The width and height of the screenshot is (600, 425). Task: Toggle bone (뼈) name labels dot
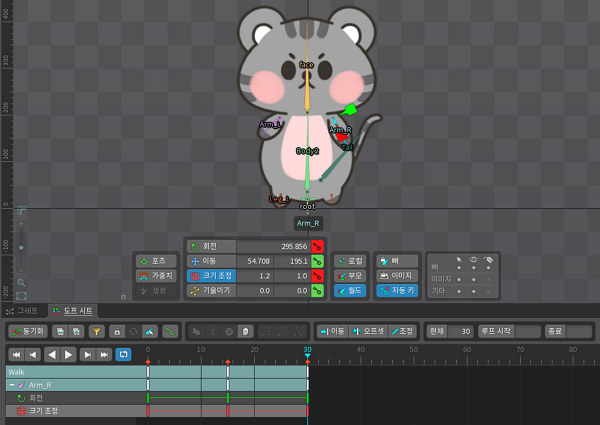pyautogui.click(x=488, y=267)
